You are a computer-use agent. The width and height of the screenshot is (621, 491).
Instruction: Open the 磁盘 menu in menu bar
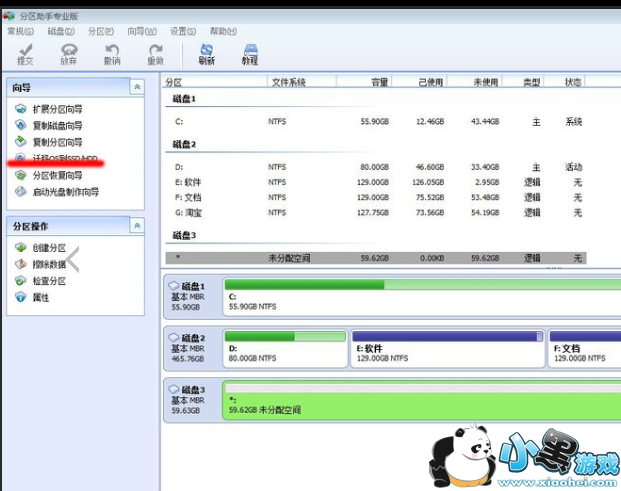coord(60,31)
